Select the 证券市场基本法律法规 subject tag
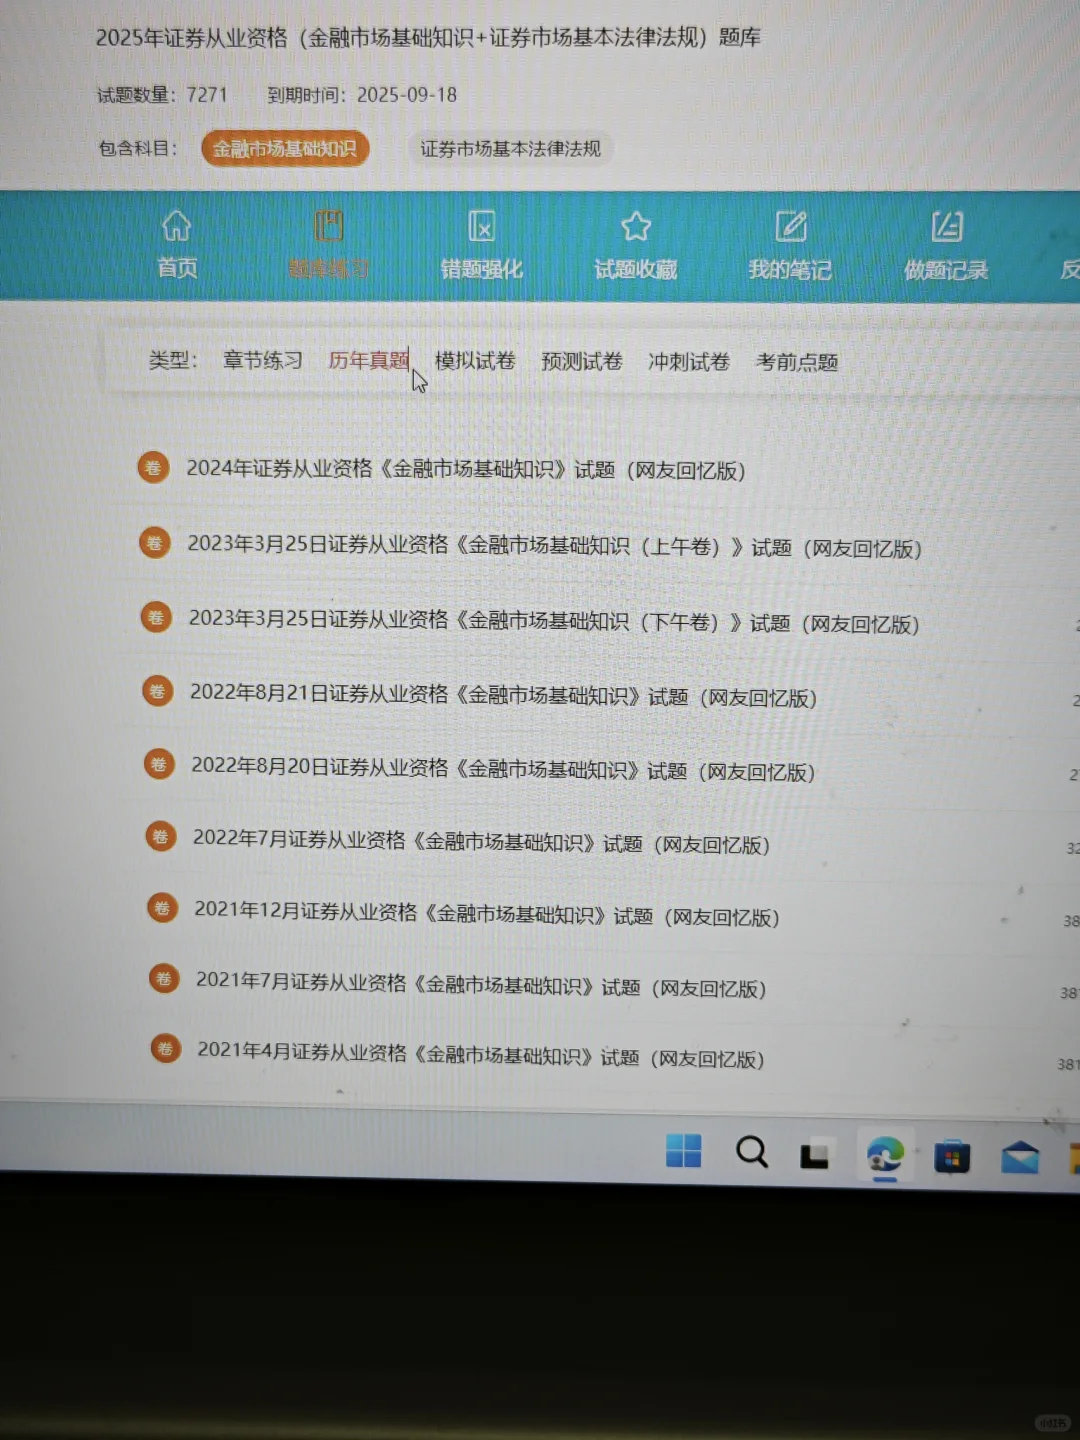1080x1440 pixels. click(511, 148)
